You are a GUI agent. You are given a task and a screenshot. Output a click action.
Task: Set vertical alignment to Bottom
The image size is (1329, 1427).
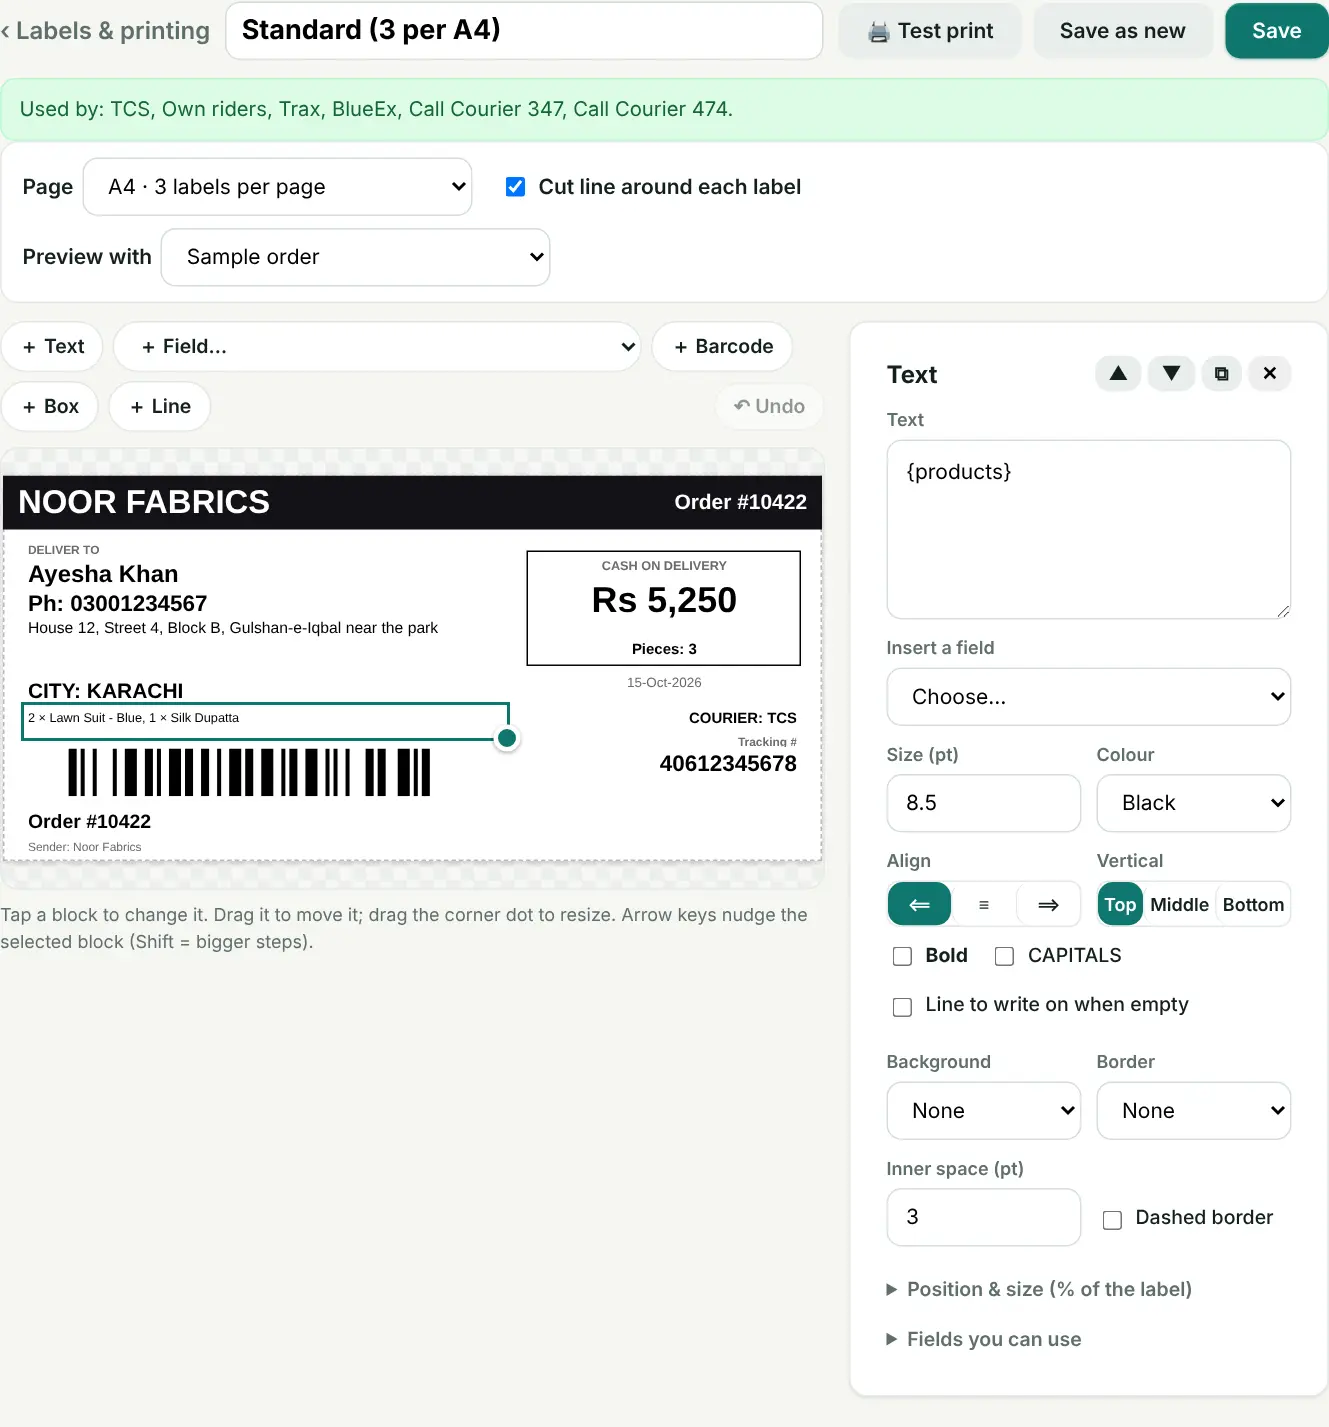1253,905
